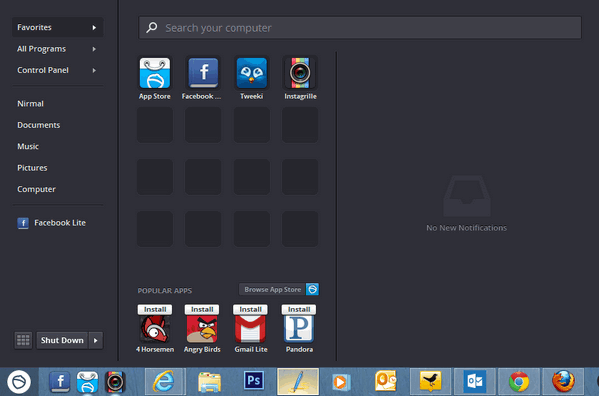Click the blue icon beside Browse App Store
The image size is (599, 396).
tap(312, 289)
